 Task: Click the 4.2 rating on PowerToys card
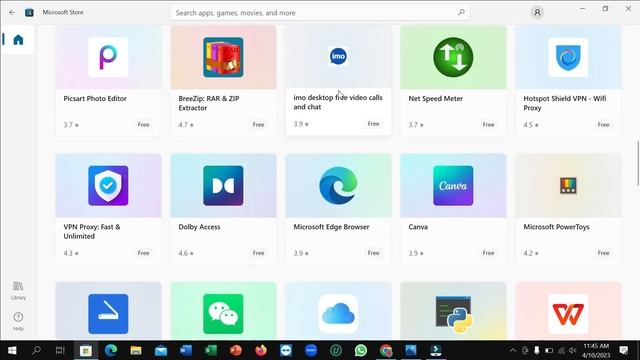tap(531, 253)
